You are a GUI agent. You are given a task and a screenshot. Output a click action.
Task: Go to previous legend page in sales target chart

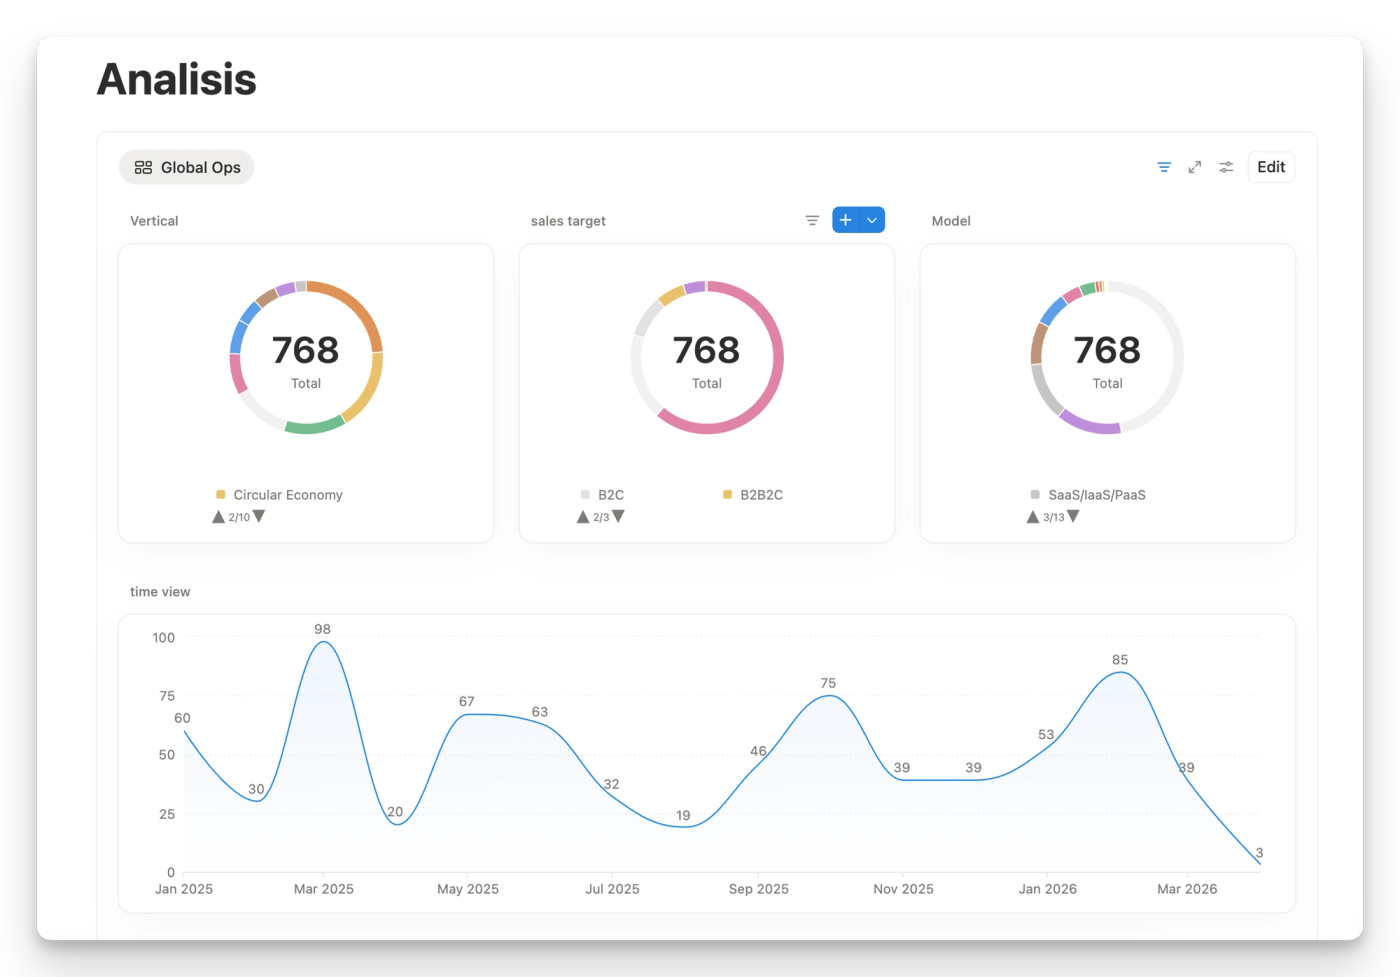click(583, 517)
